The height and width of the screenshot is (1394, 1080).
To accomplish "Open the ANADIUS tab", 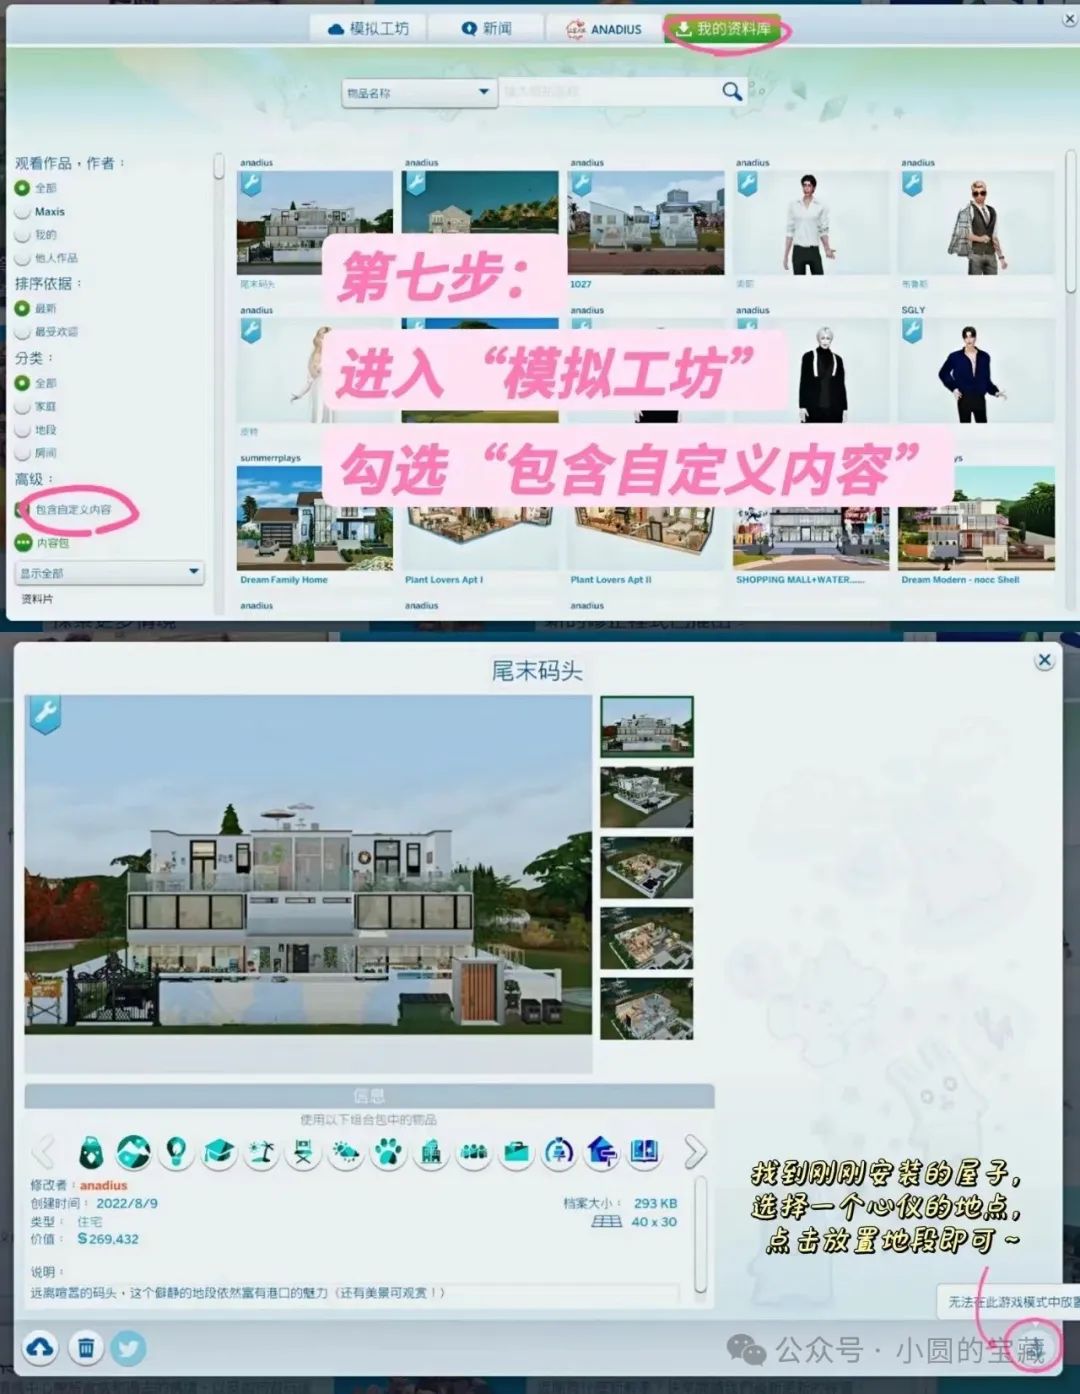I will 605,29.
